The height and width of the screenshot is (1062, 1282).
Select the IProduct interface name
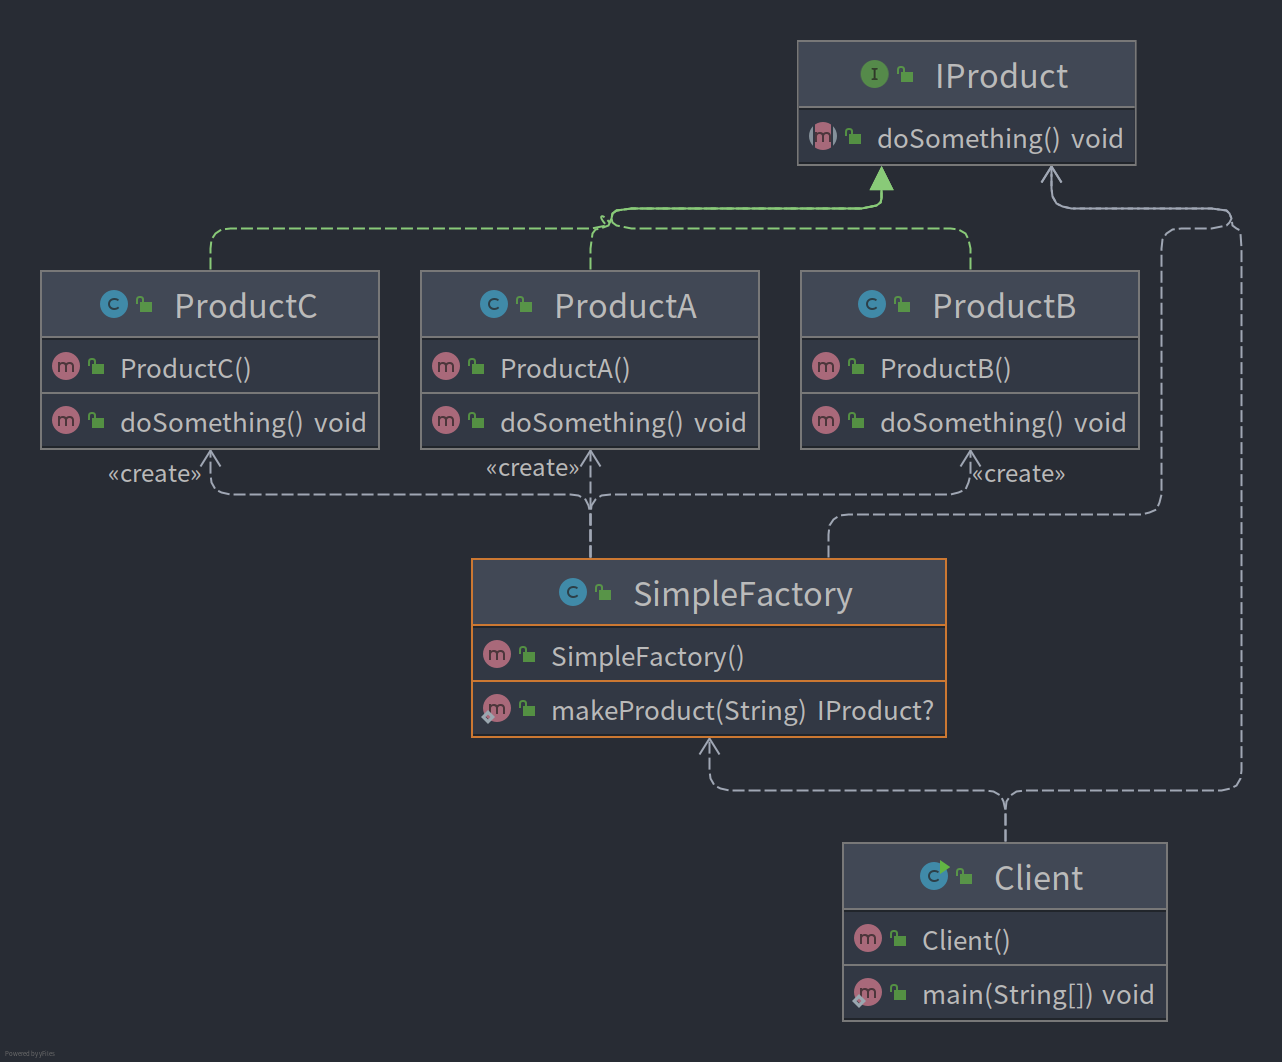coord(1001,76)
